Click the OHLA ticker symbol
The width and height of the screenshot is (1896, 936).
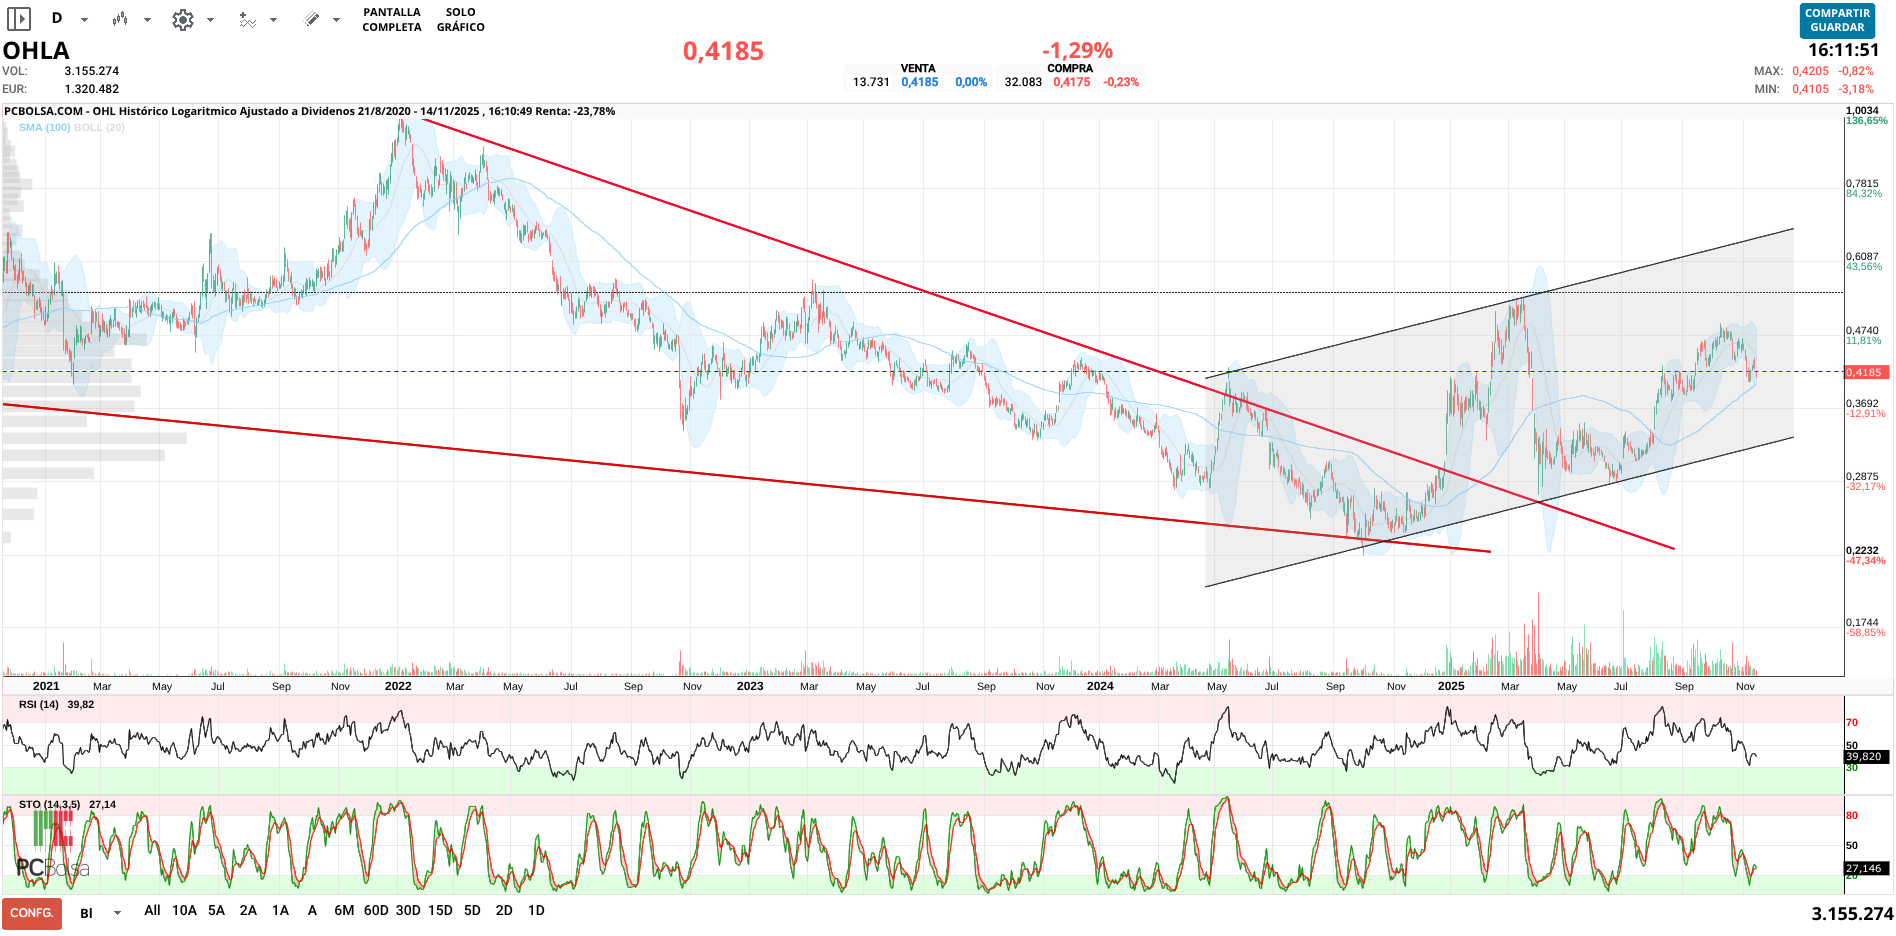click(x=36, y=50)
